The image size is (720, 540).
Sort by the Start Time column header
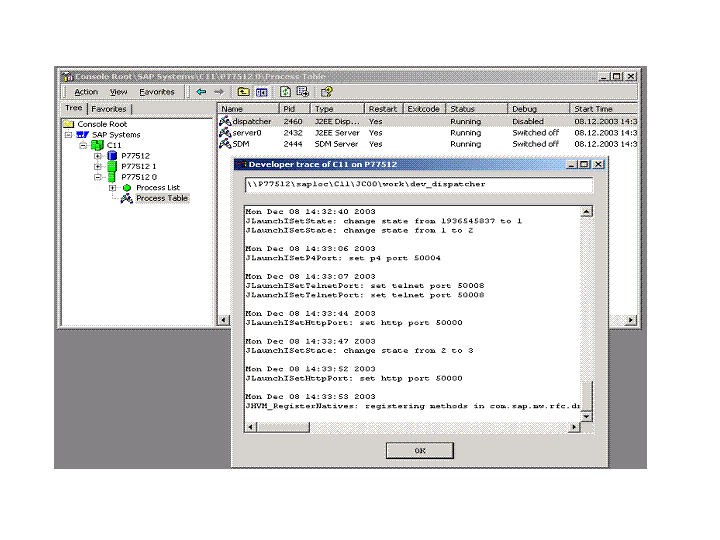pos(604,109)
